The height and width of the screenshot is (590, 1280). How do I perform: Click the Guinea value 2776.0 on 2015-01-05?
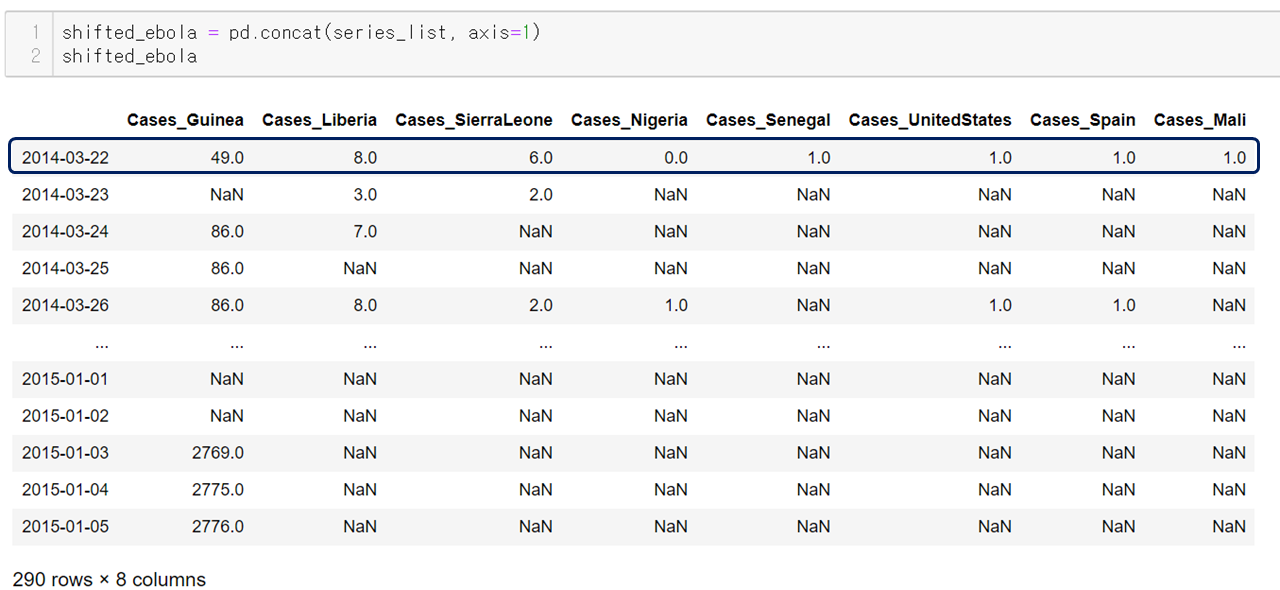pyautogui.click(x=218, y=527)
